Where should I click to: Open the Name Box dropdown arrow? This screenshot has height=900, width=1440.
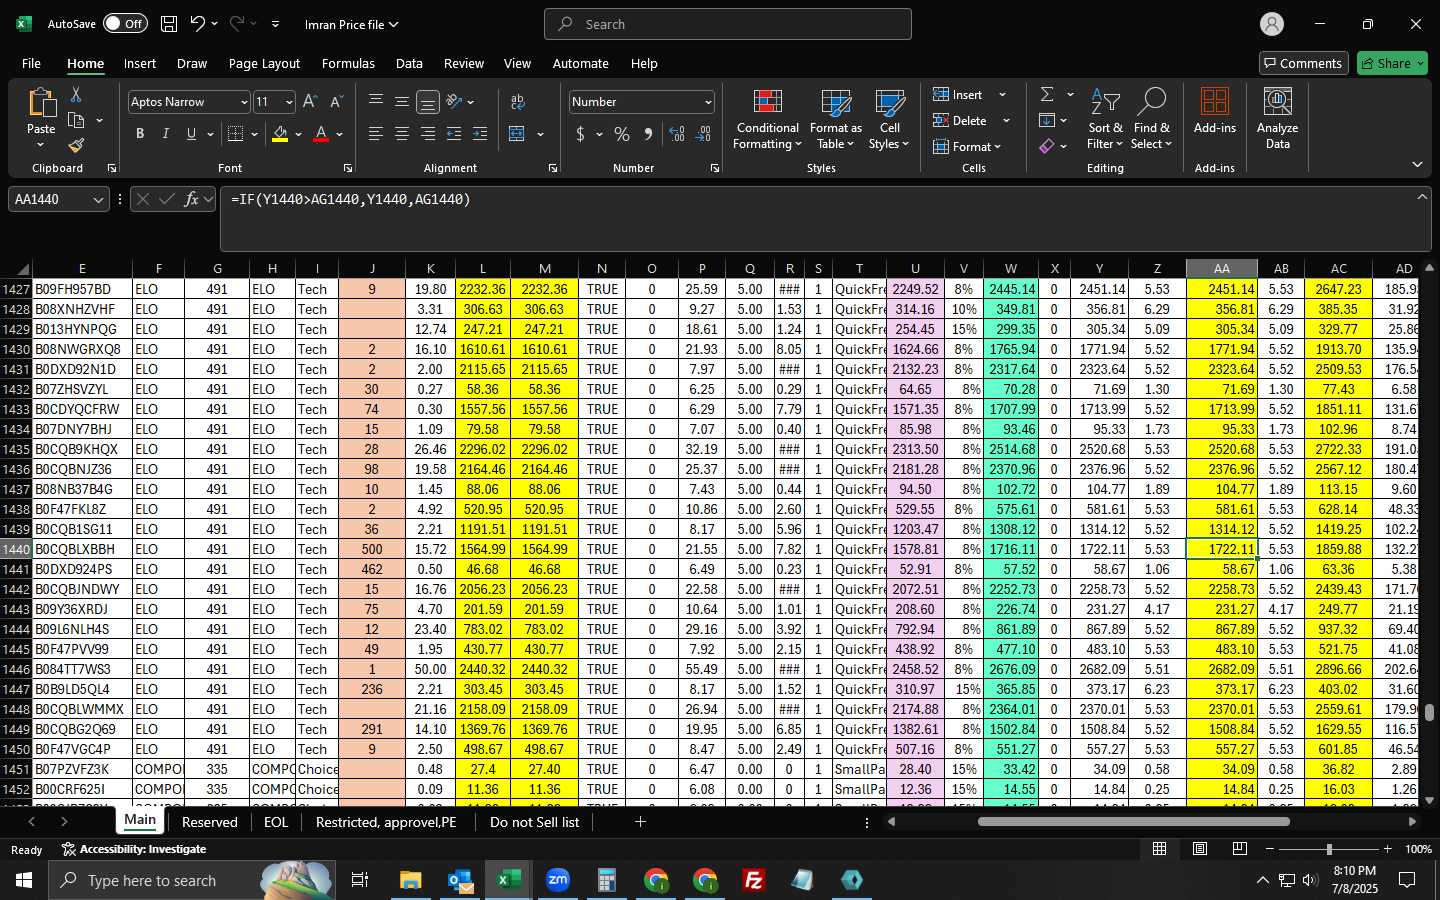98,200
